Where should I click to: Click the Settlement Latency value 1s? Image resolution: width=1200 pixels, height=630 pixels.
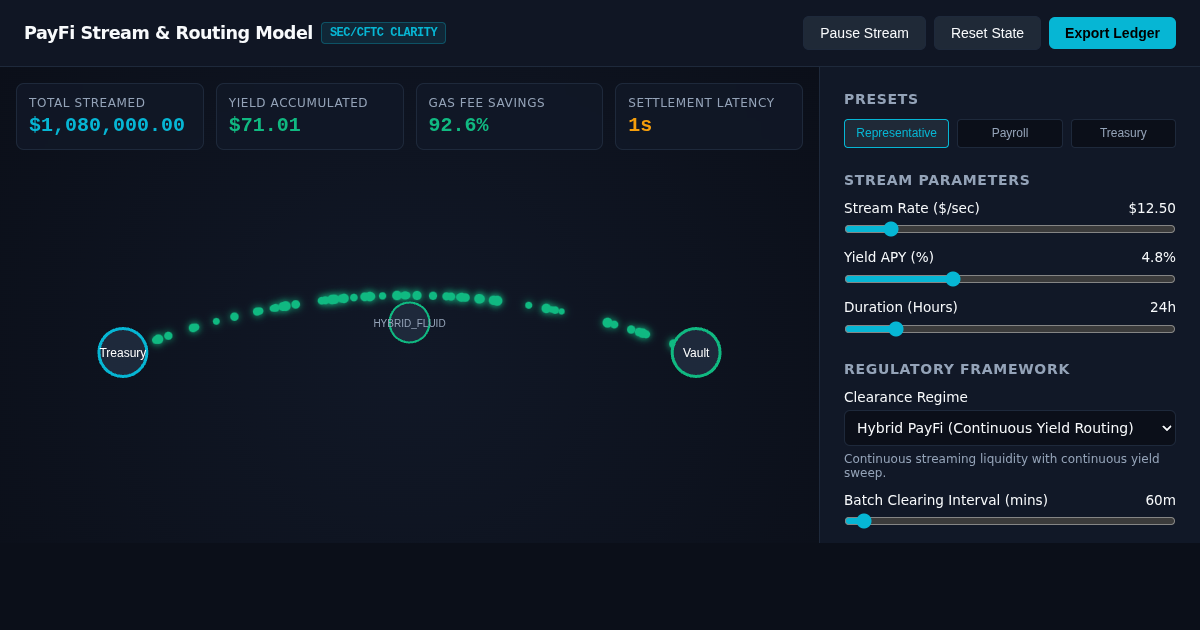click(640, 125)
